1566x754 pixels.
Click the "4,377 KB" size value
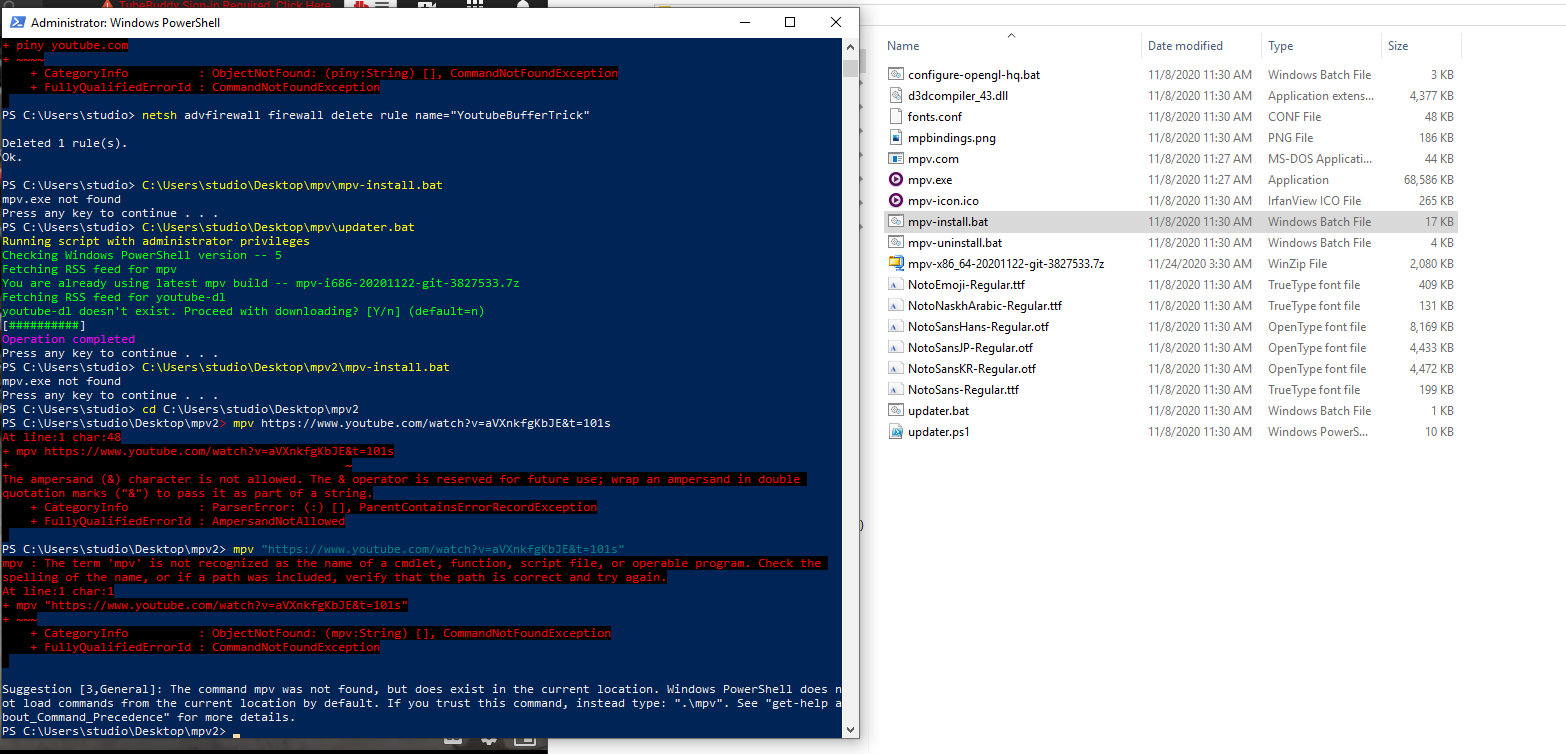click(1432, 96)
